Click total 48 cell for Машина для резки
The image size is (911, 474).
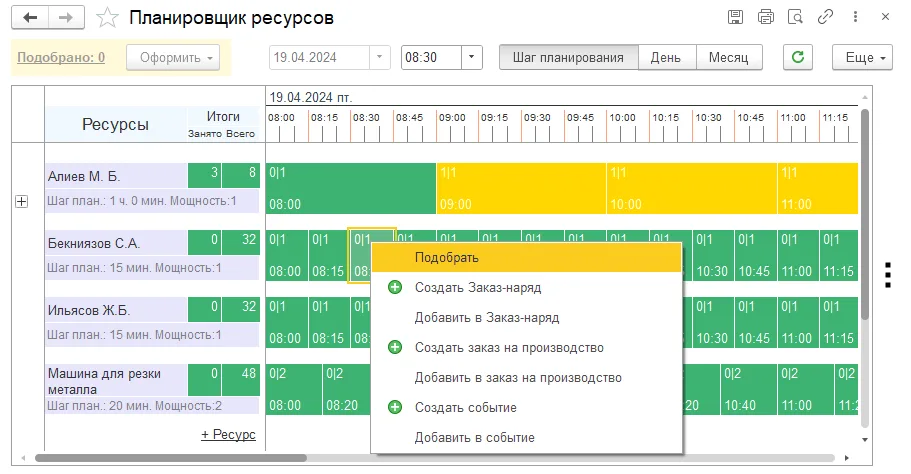[x=242, y=380]
